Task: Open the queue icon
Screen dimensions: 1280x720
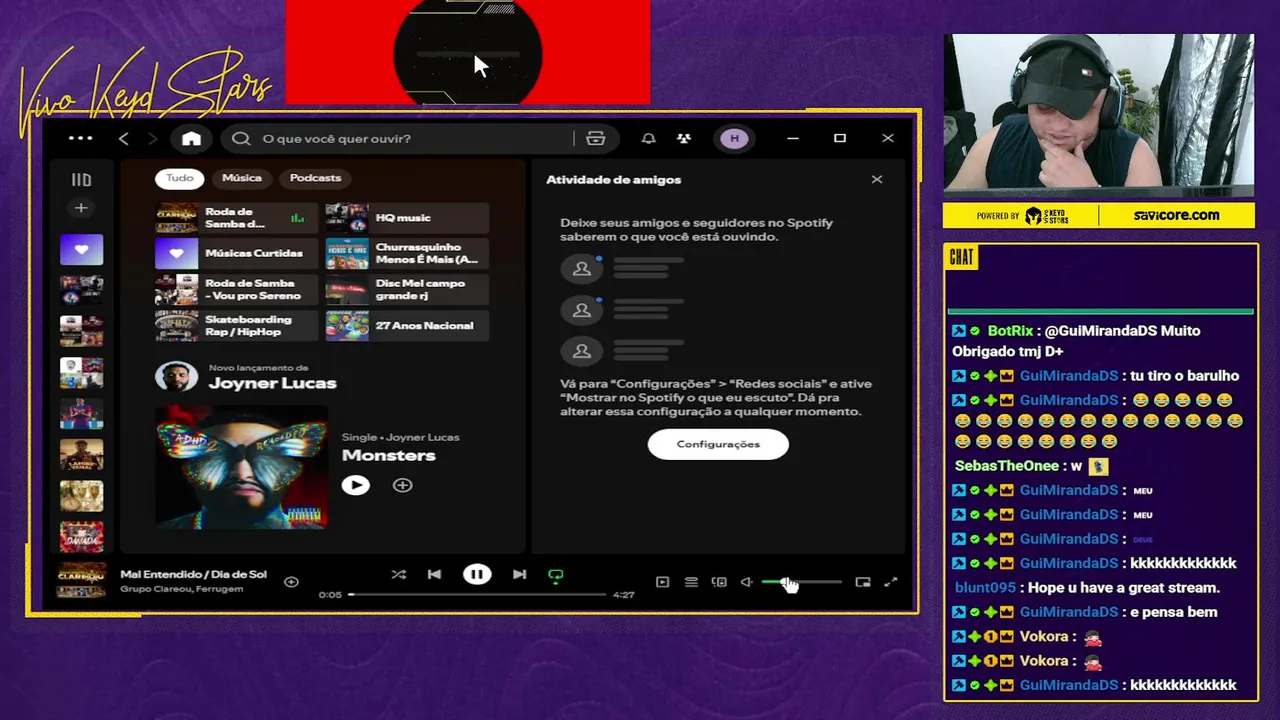Action: click(691, 582)
